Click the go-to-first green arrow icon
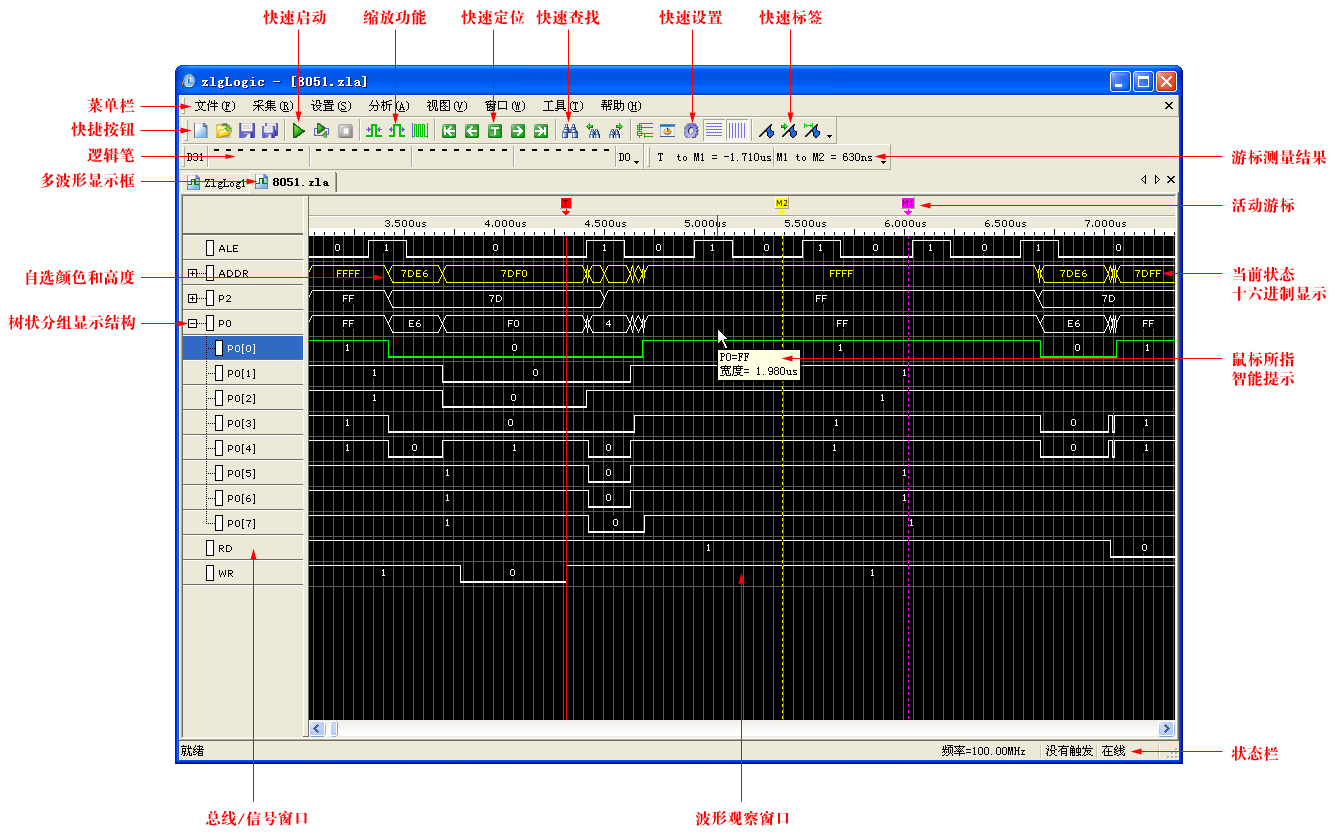The height and width of the screenshot is (836, 1342). point(449,130)
